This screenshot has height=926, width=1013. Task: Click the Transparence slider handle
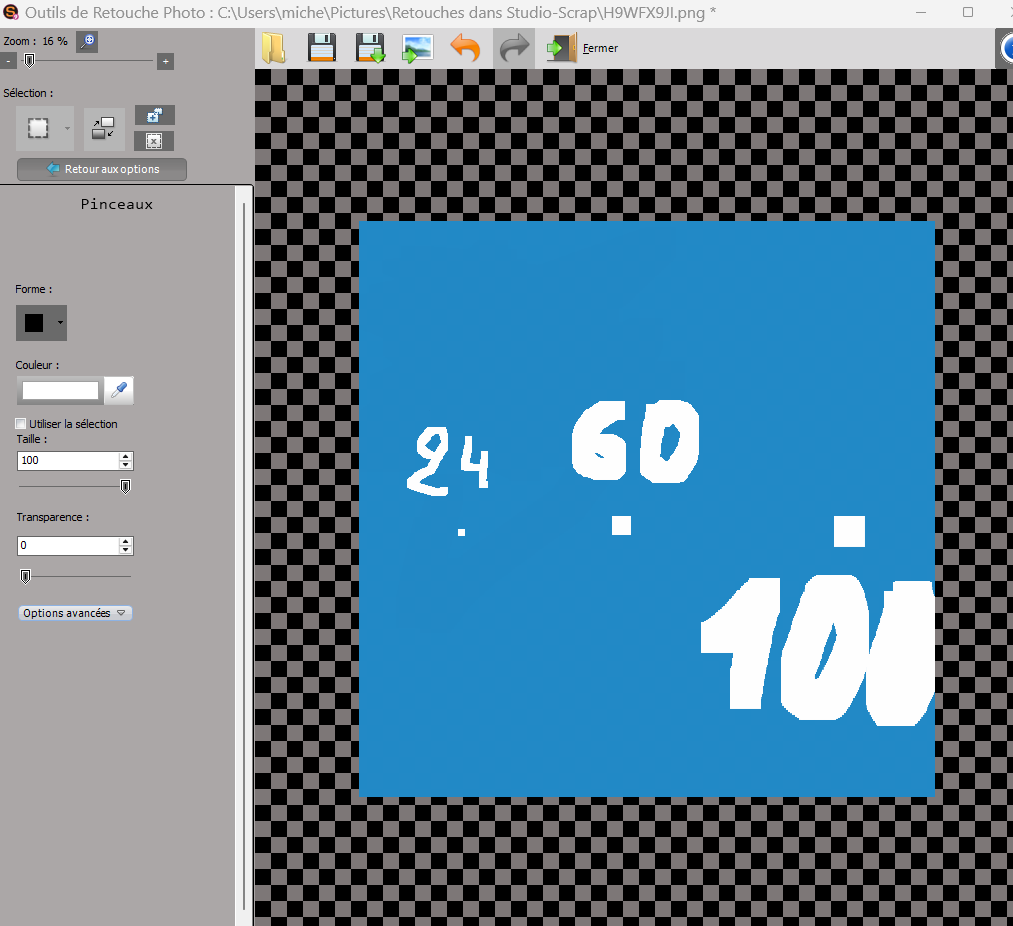coord(25,576)
